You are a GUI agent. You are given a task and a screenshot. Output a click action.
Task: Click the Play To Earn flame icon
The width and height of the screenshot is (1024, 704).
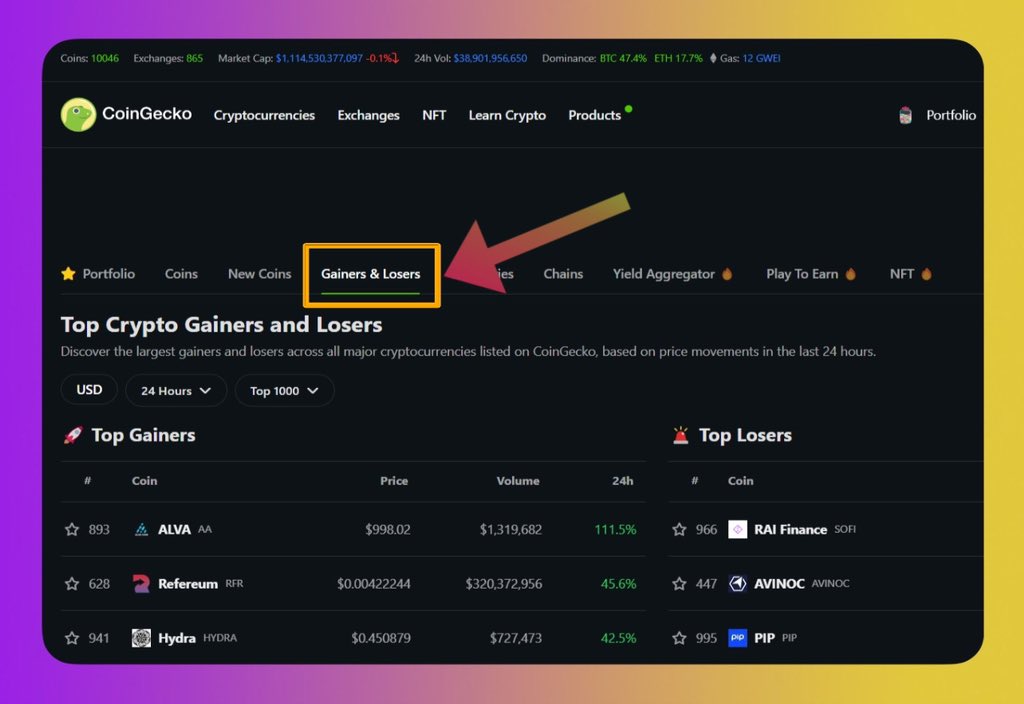pyautogui.click(x=850, y=274)
